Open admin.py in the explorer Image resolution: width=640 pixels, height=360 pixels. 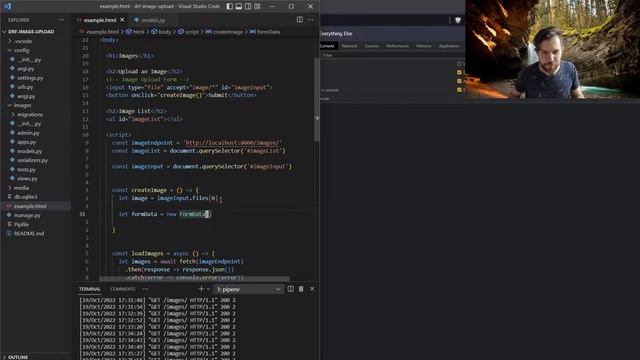(x=28, y=133)
